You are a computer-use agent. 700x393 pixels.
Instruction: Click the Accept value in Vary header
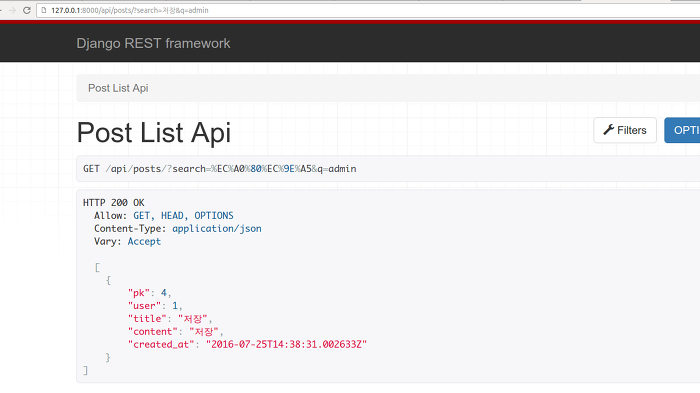click(144, 242)
